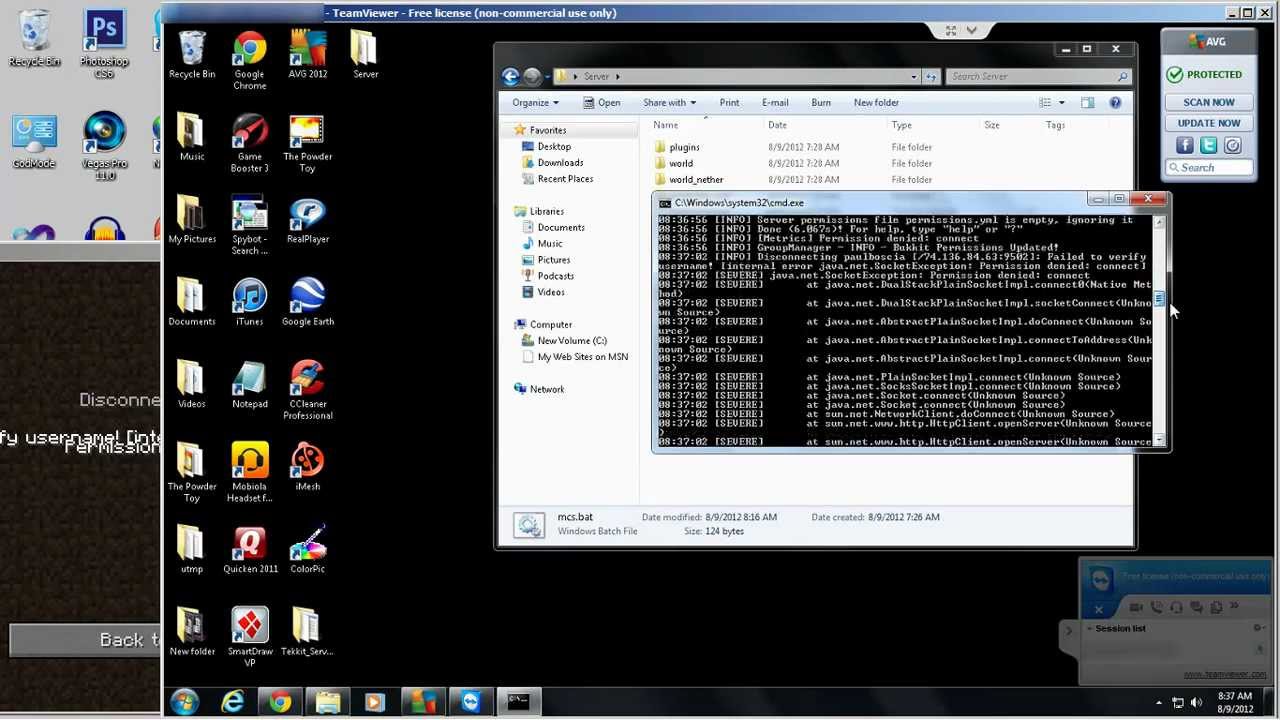This screenshot has height=720, width=1280.
Task: Select Network in the navigation pane
Action: click(x=547, y=389)
